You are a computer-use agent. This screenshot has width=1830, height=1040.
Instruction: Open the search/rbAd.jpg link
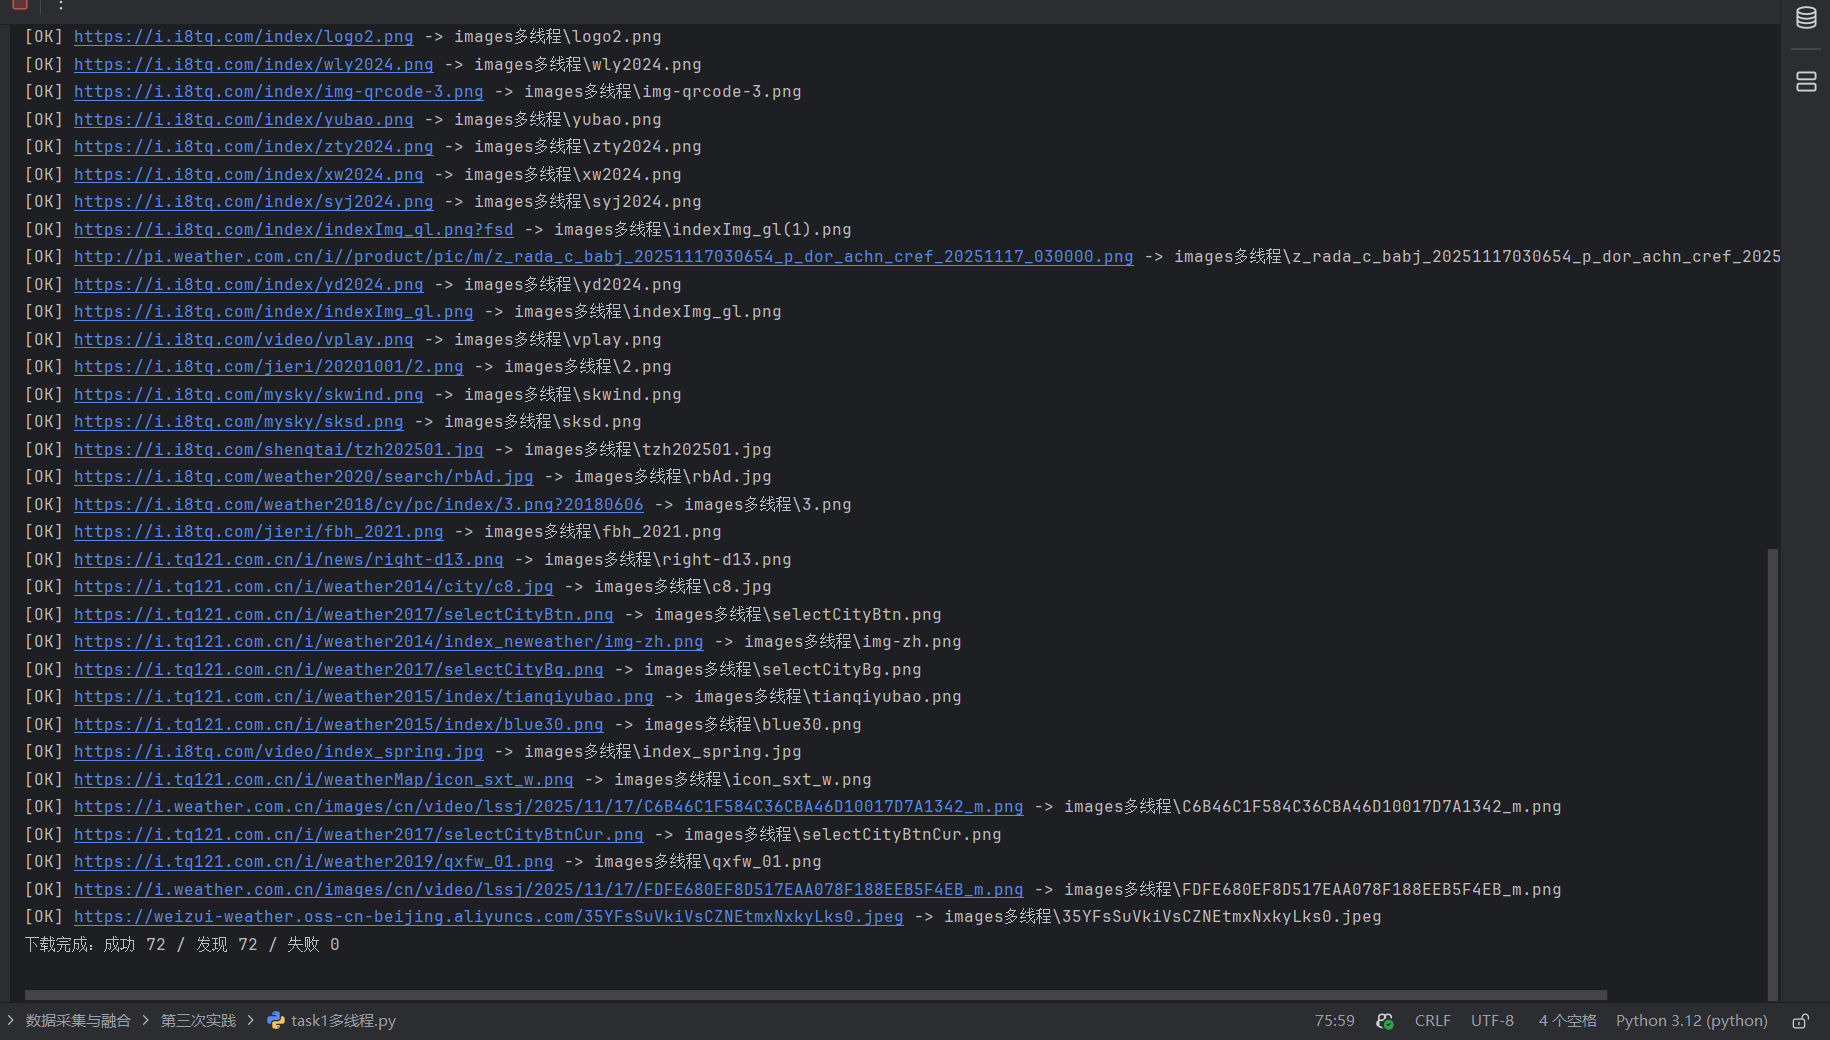(x=303, y=477)
